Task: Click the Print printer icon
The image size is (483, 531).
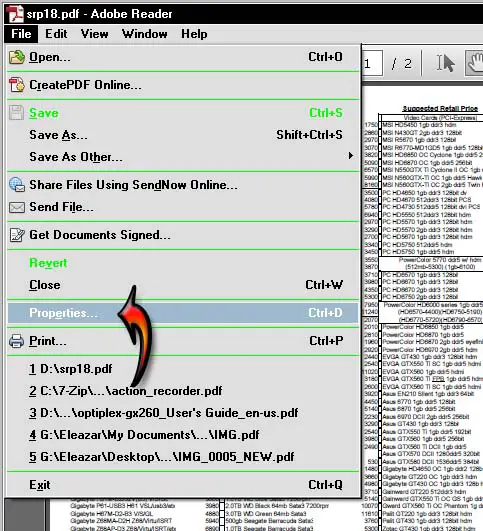Action: [x=17, y=341]
